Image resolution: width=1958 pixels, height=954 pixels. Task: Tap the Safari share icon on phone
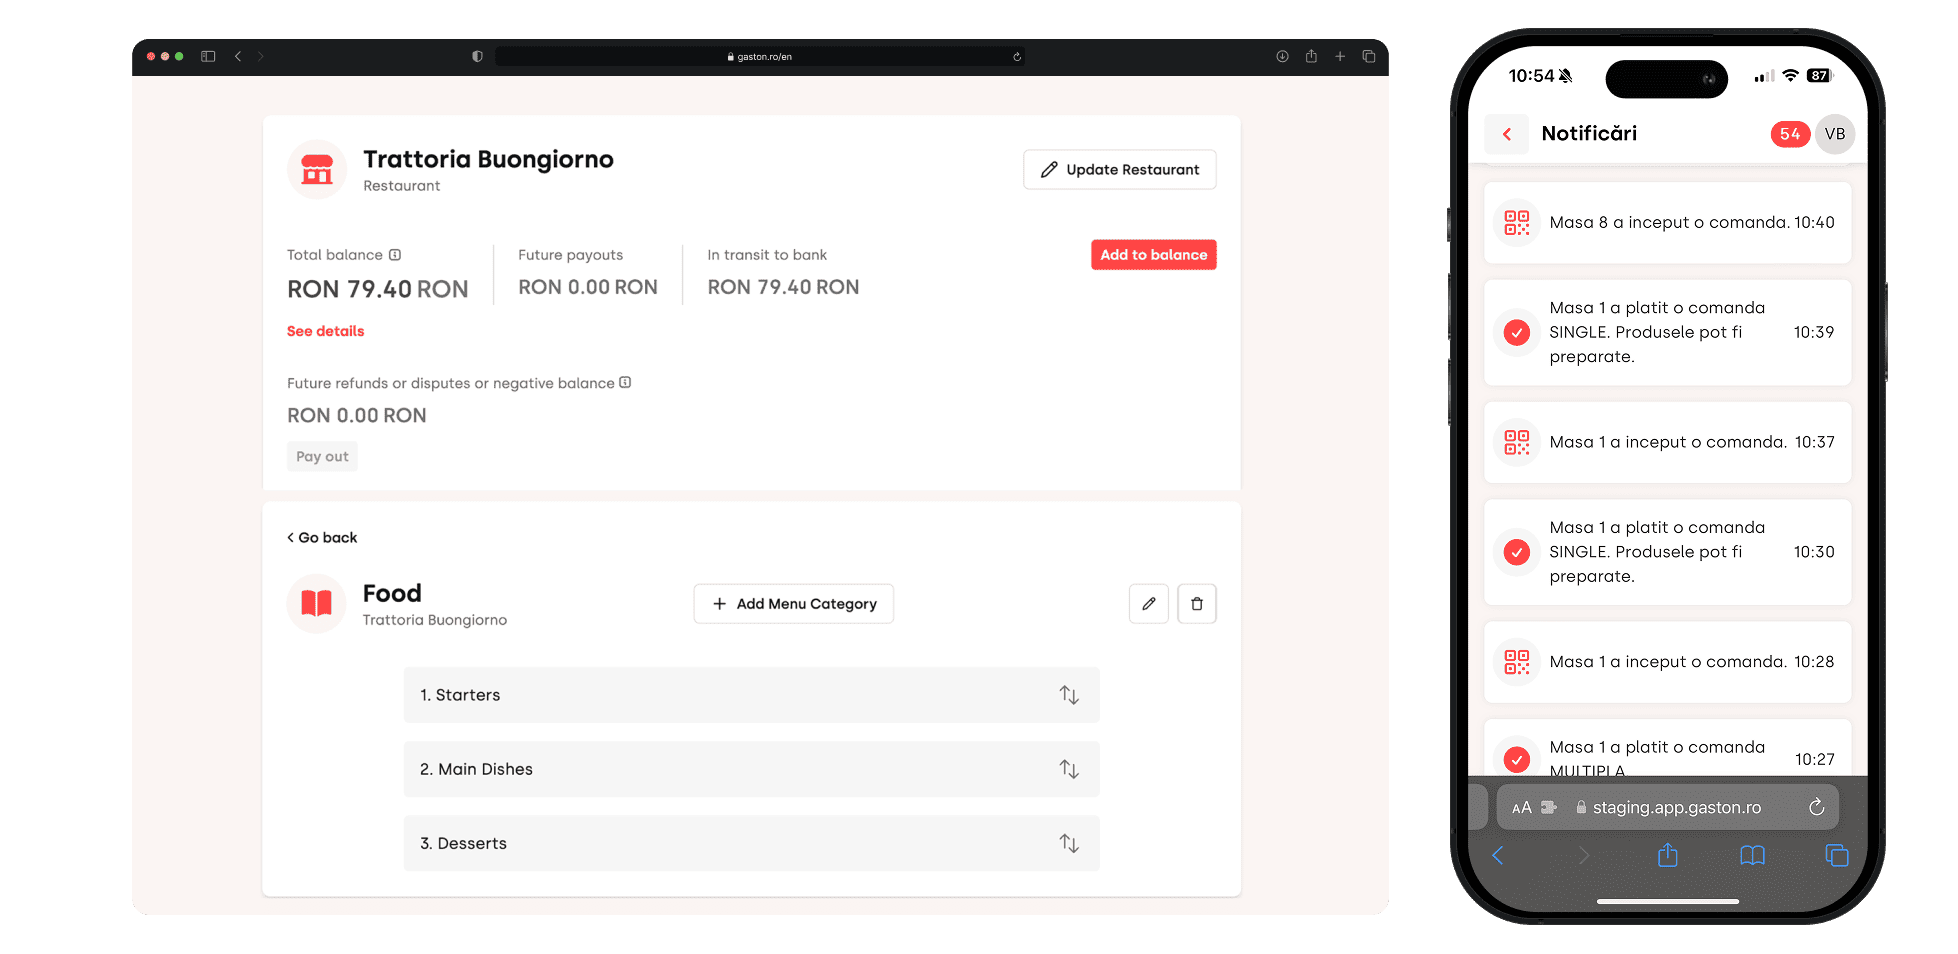(1667, 855)
